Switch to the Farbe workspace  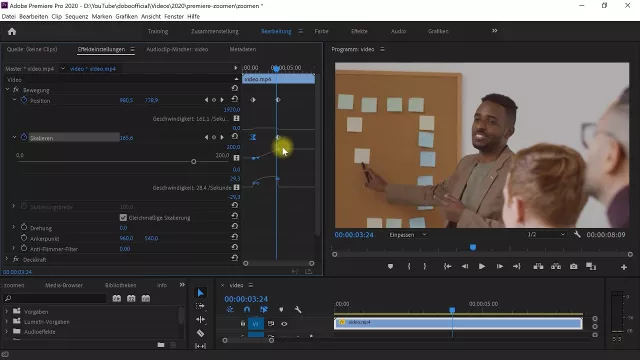tap(322, 31)
